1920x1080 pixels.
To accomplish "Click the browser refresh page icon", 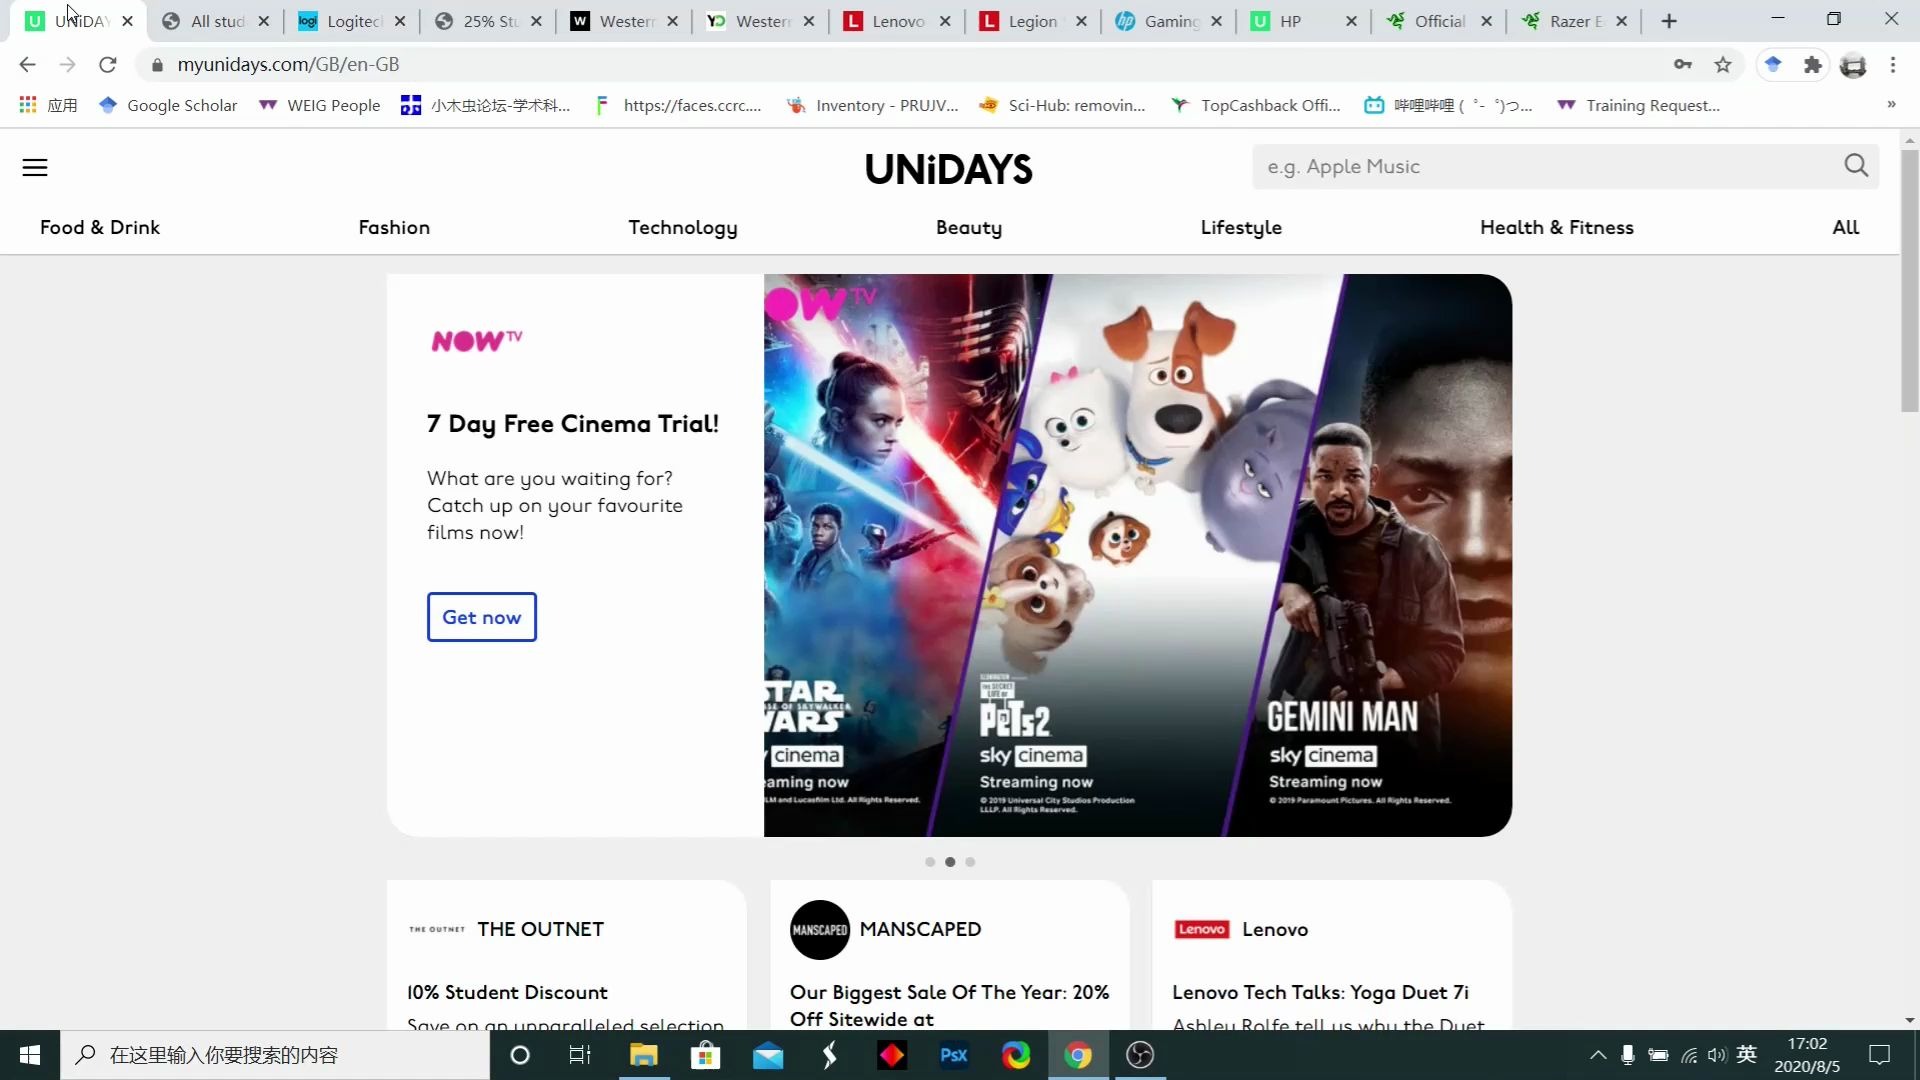I will point(108,65).
